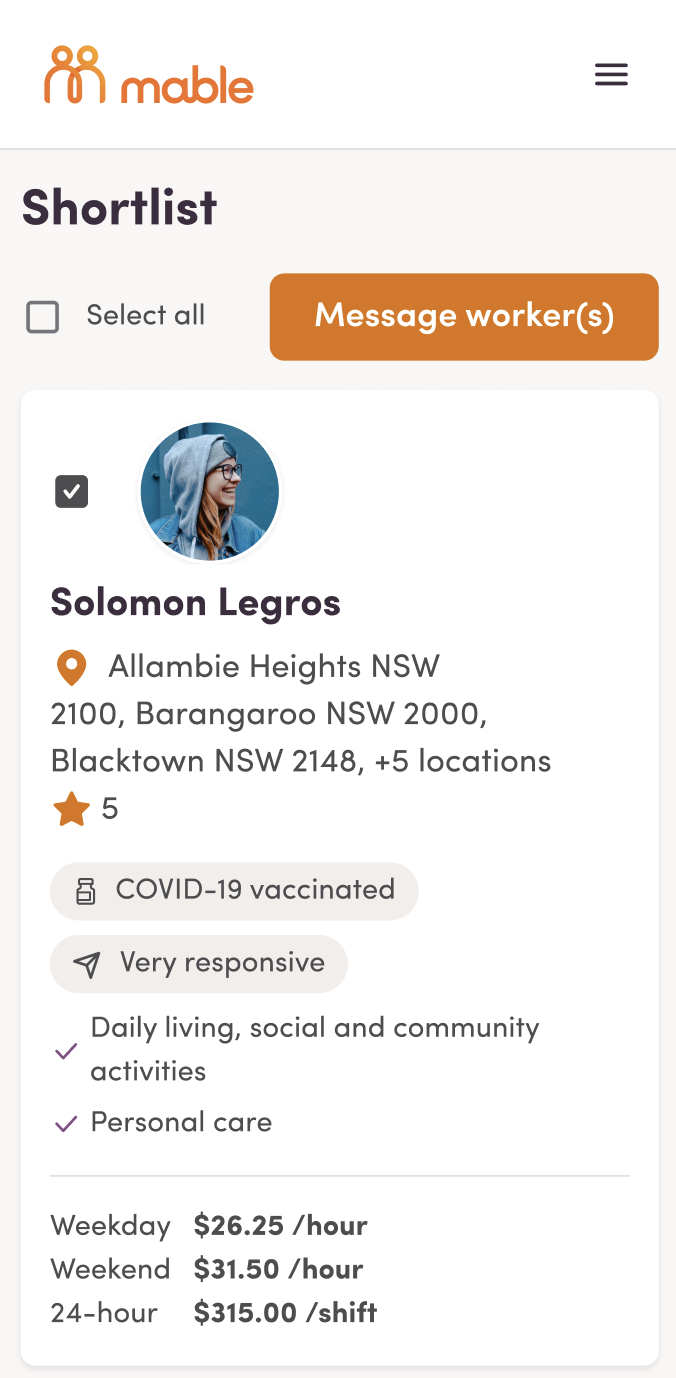The image size is (676, 1378).
Task: Open the COVID-19 vaccinated badge details
Action: tap(234, 890)
